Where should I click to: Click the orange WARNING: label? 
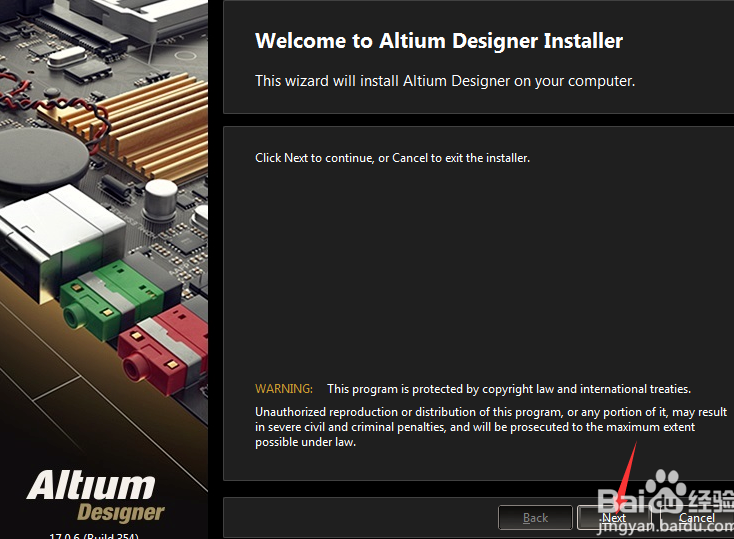coord(284,389)
